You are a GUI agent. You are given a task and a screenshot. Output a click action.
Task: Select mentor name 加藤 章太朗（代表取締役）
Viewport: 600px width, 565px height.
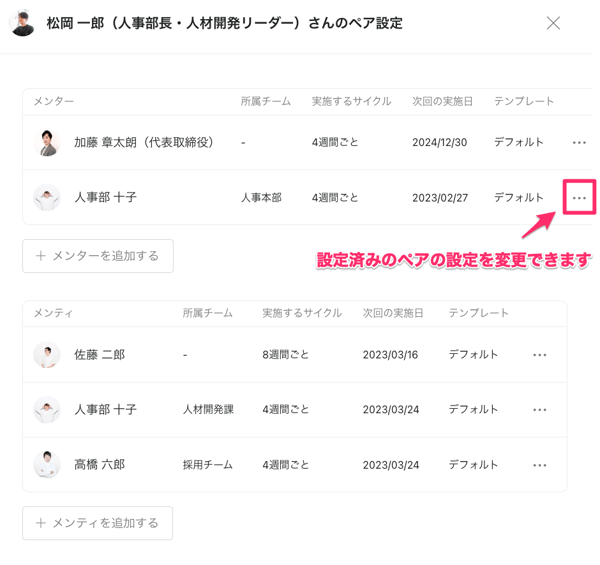(x=145, y=143)
